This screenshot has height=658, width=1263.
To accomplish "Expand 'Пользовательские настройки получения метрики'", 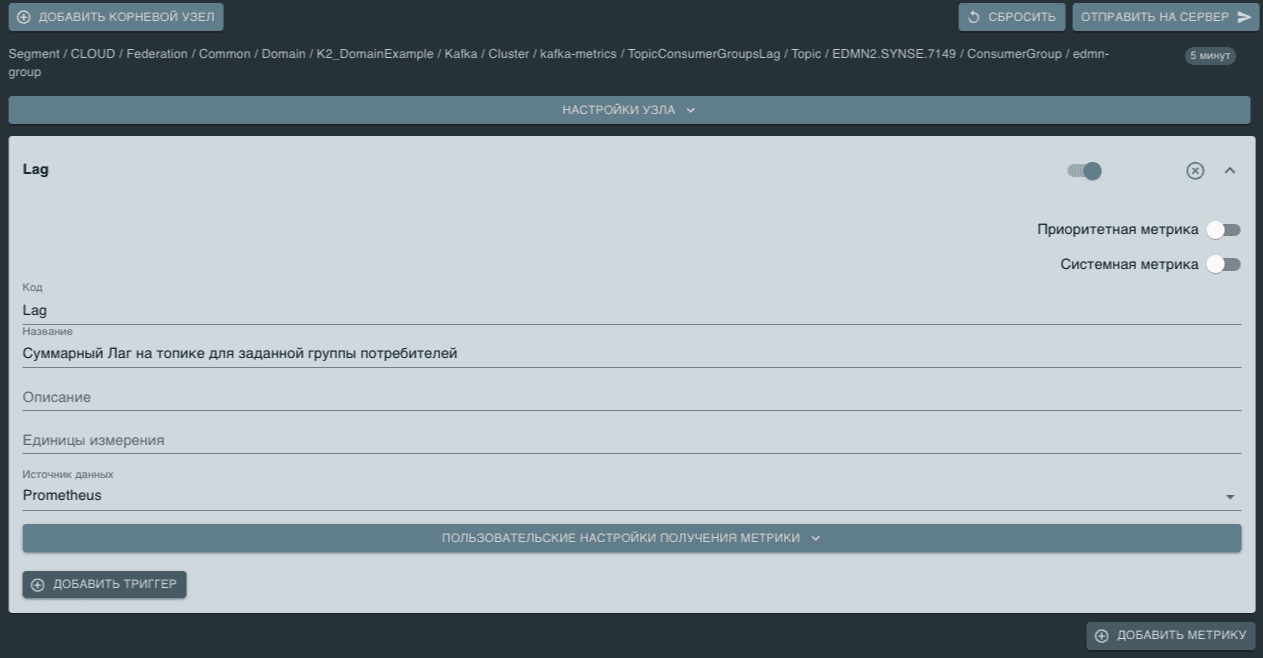I will click(631, 539).
